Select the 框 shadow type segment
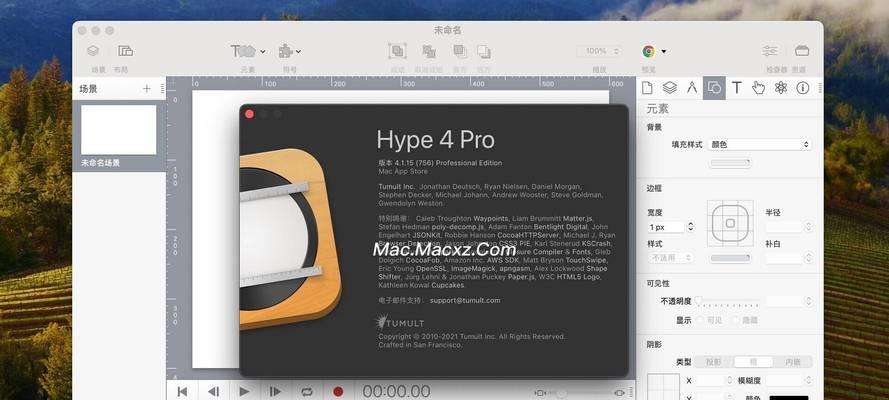Screen dimensions: 889x400 [753, 362]
